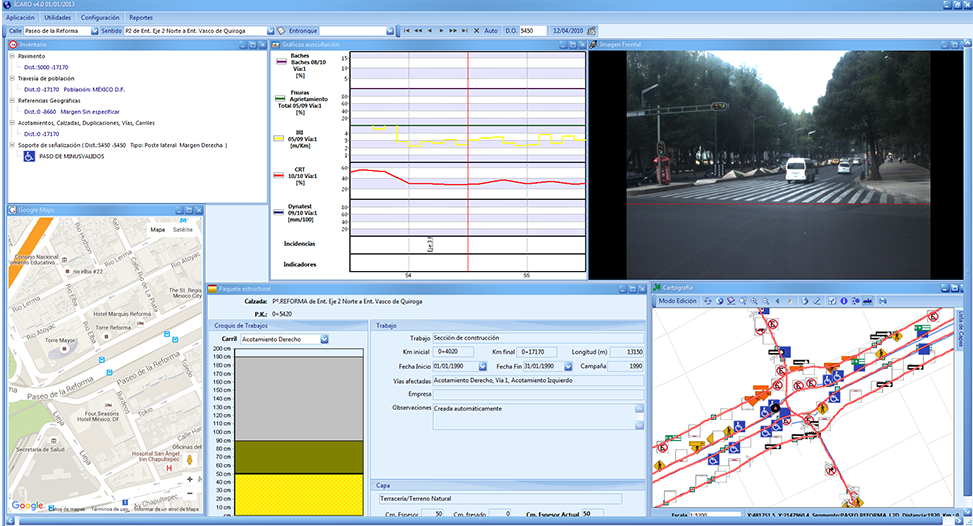Open the Carril Acotamiento Derecho dropdown
The width and height of the screenshot is (973, 526).
click(325, 339)
